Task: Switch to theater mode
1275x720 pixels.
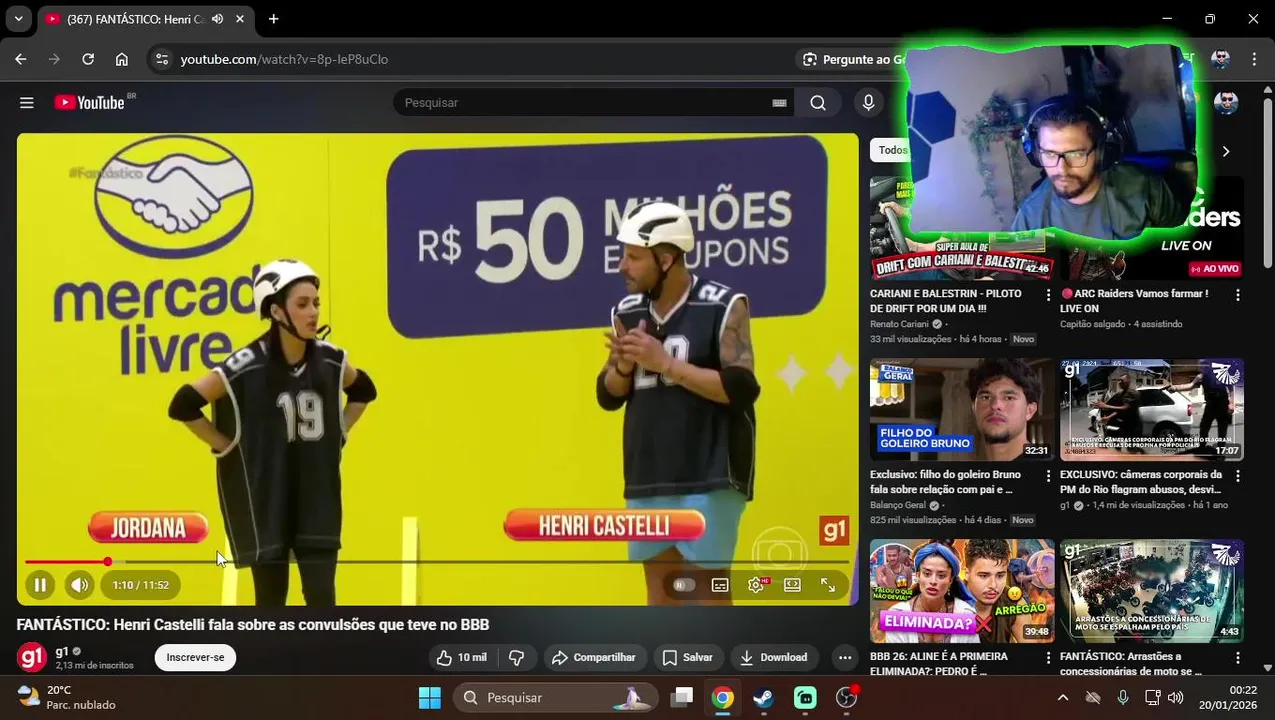Action: 792,585
